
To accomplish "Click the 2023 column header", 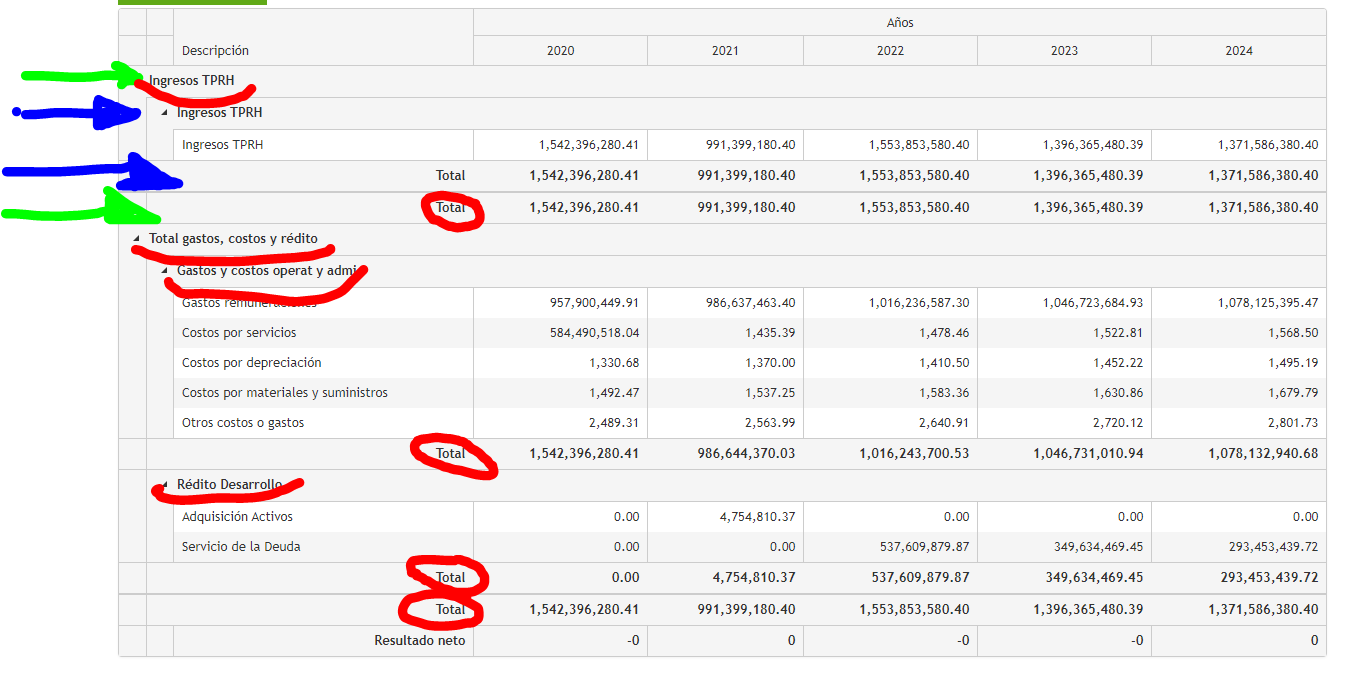I will 1064,51.
